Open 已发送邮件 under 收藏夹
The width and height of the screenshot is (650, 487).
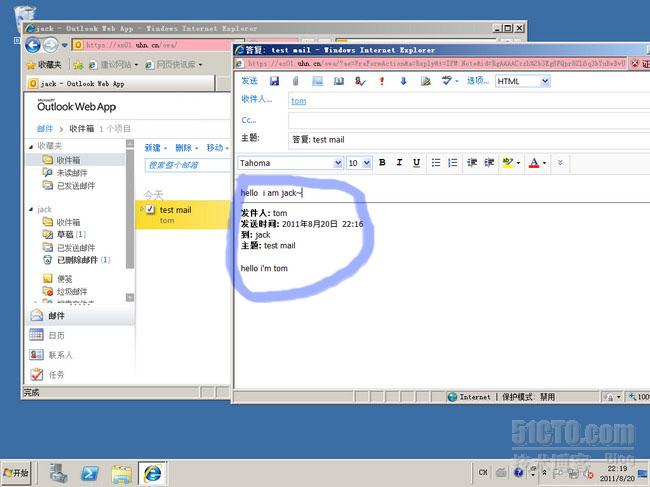76,186
